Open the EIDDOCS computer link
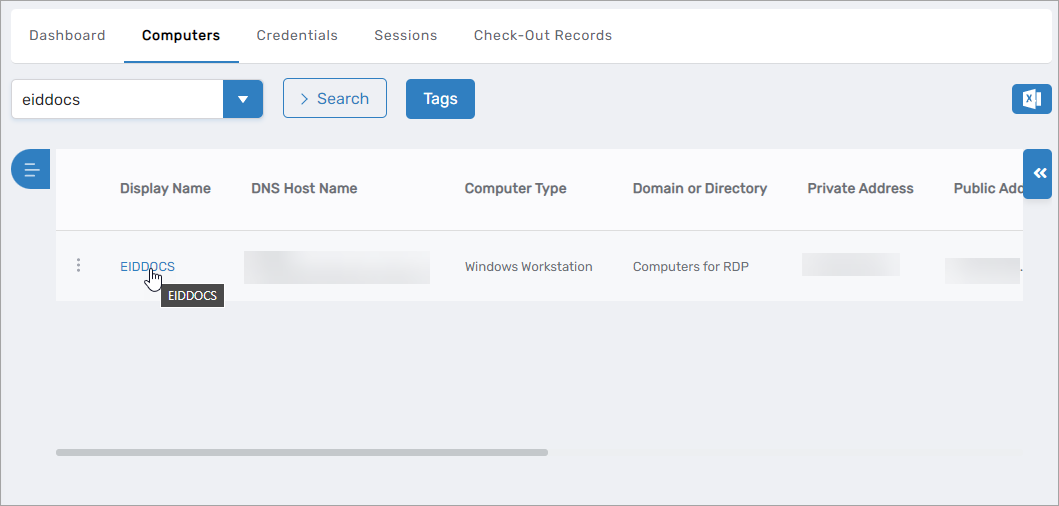The width and height of the screenshot is (1059, 506). click(147, 266)
